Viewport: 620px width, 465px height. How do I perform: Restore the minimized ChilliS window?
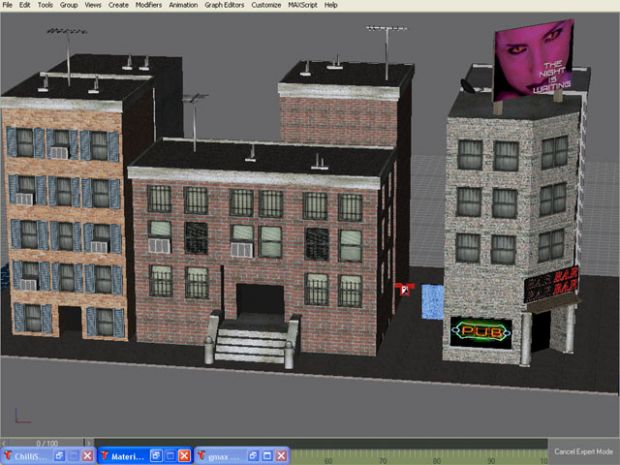point(59,456)
